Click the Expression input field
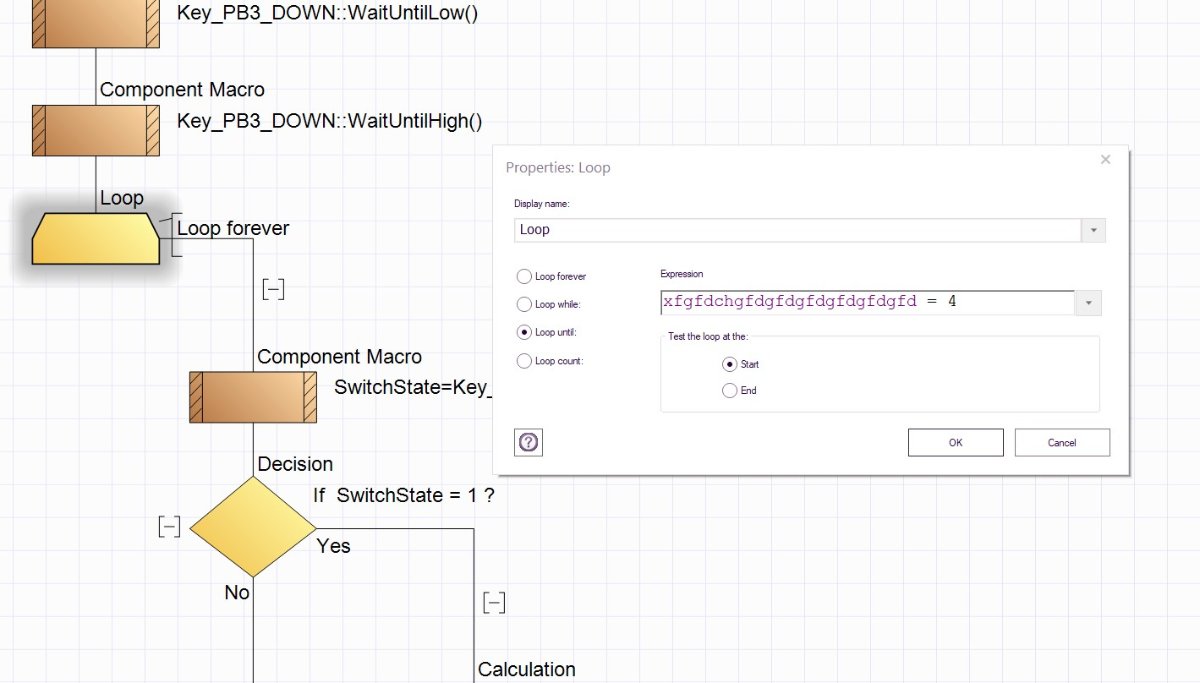This screenshot has height=683, width=1200. point(867,302)
